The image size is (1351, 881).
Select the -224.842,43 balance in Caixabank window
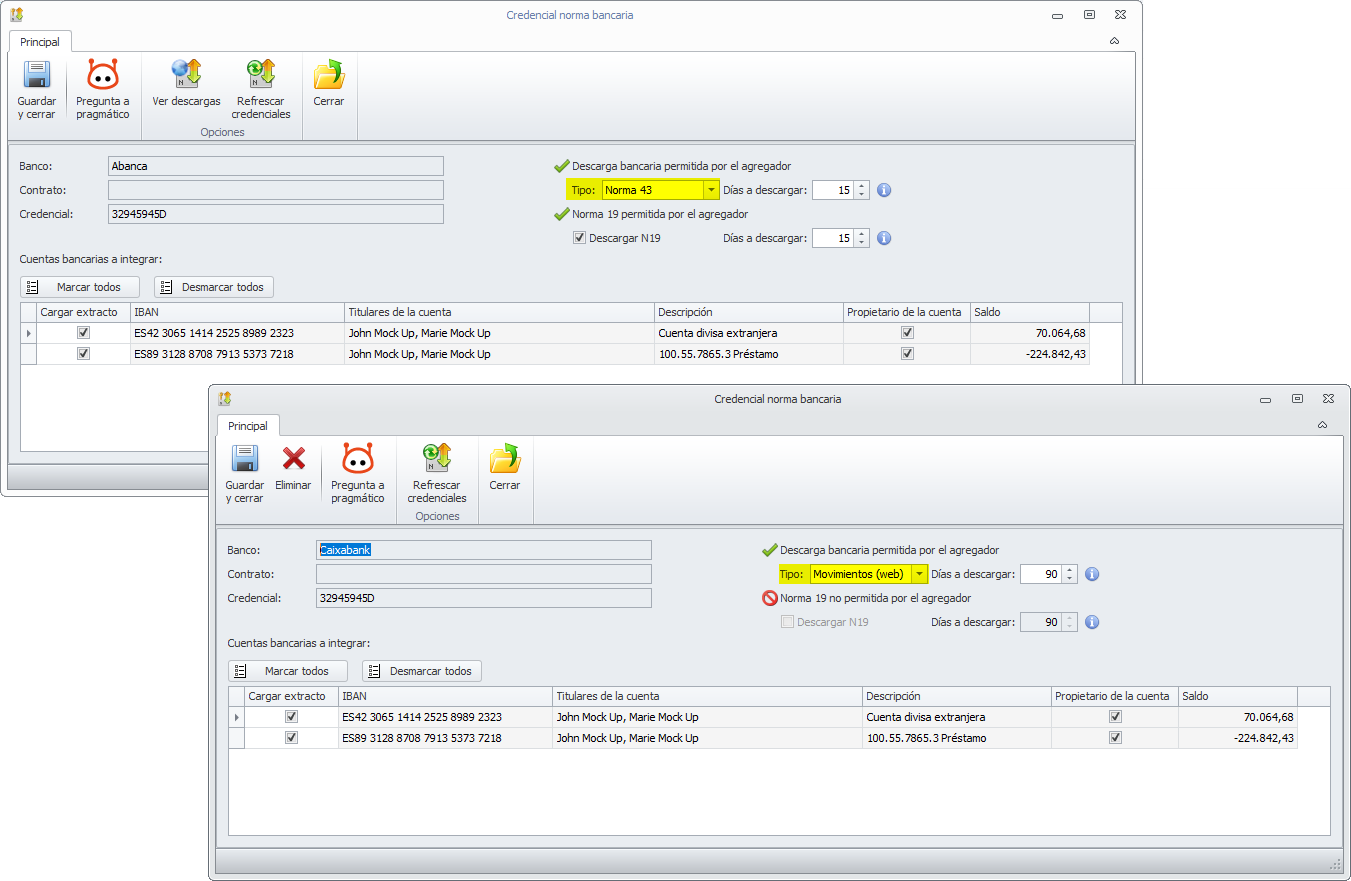pyautogui.click(x=1237, y=738)
